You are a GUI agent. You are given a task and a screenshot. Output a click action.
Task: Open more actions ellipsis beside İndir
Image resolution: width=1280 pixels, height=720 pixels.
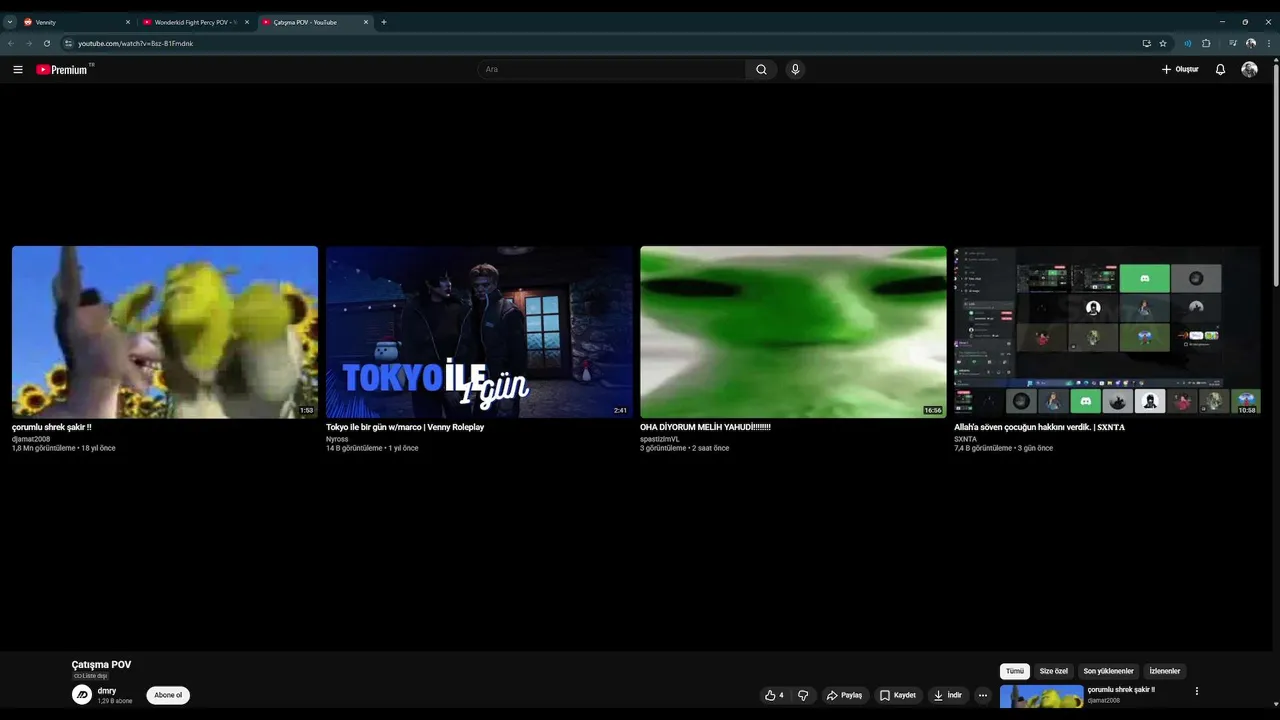click(x=983, y=695)
